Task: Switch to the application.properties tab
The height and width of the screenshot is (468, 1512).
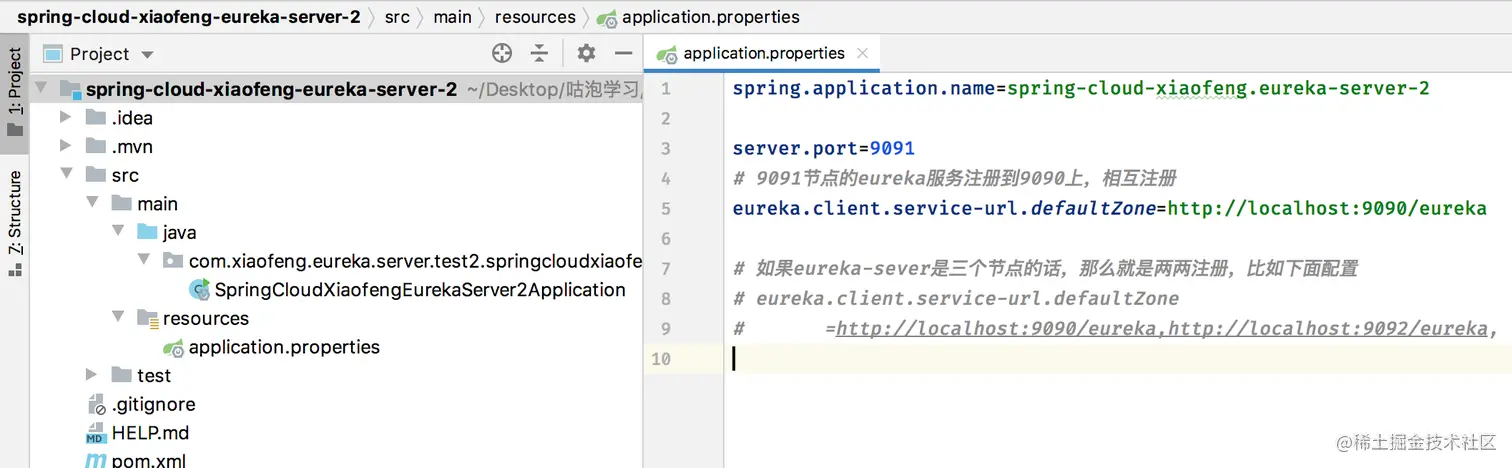Action: pos(763,53)
